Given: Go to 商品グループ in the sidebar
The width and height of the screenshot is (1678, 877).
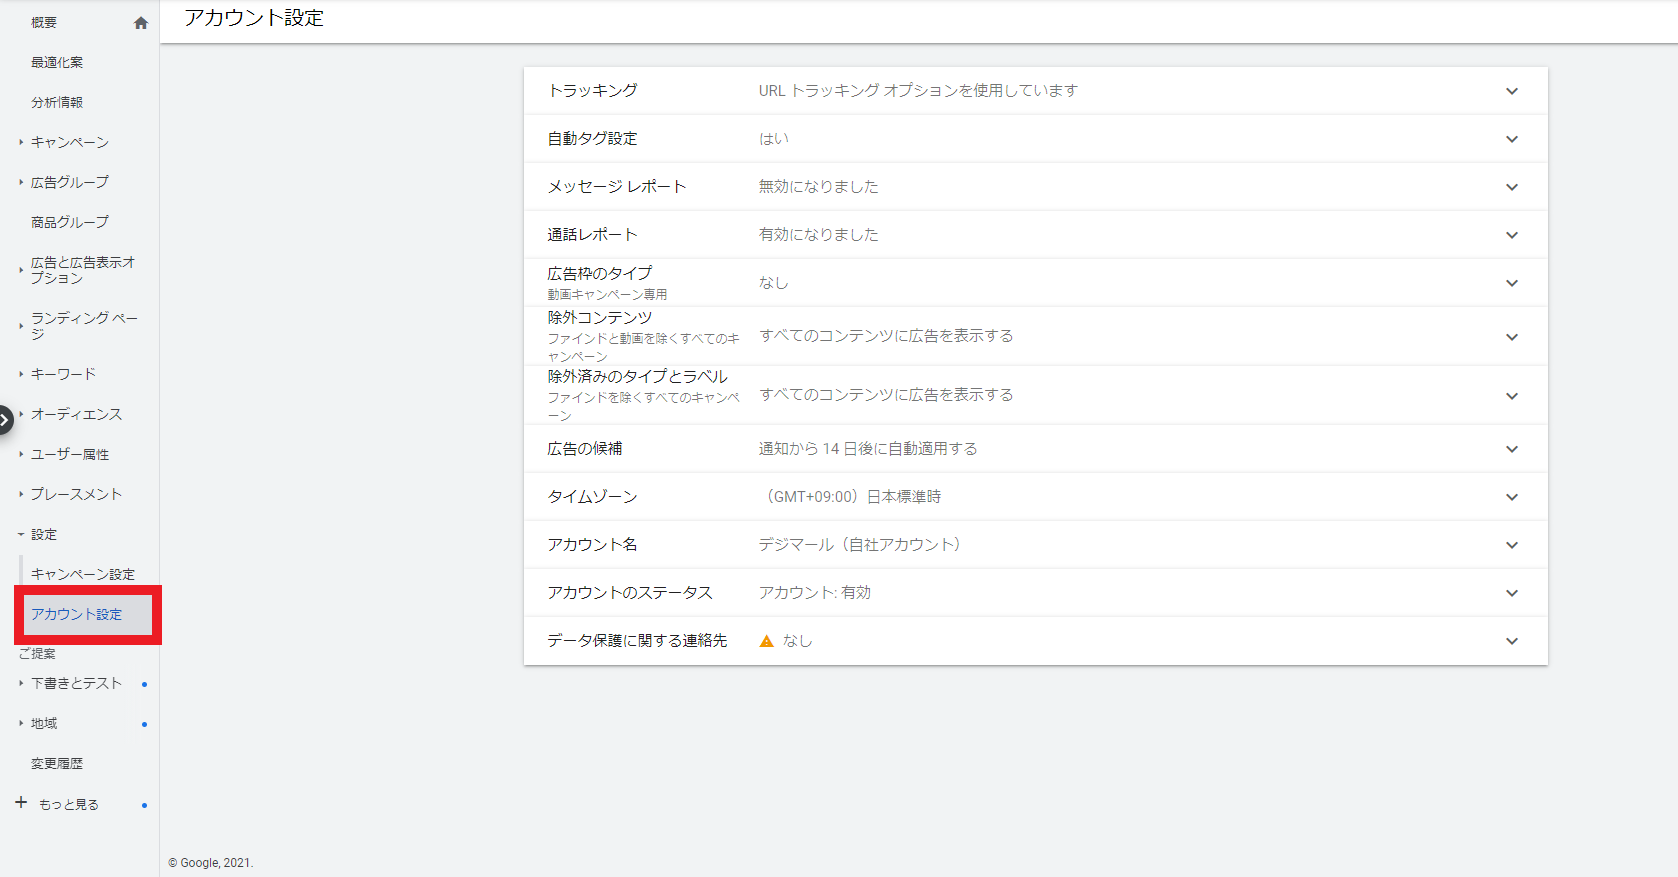Looking at the screenshot, I should [x=70, y=222].
